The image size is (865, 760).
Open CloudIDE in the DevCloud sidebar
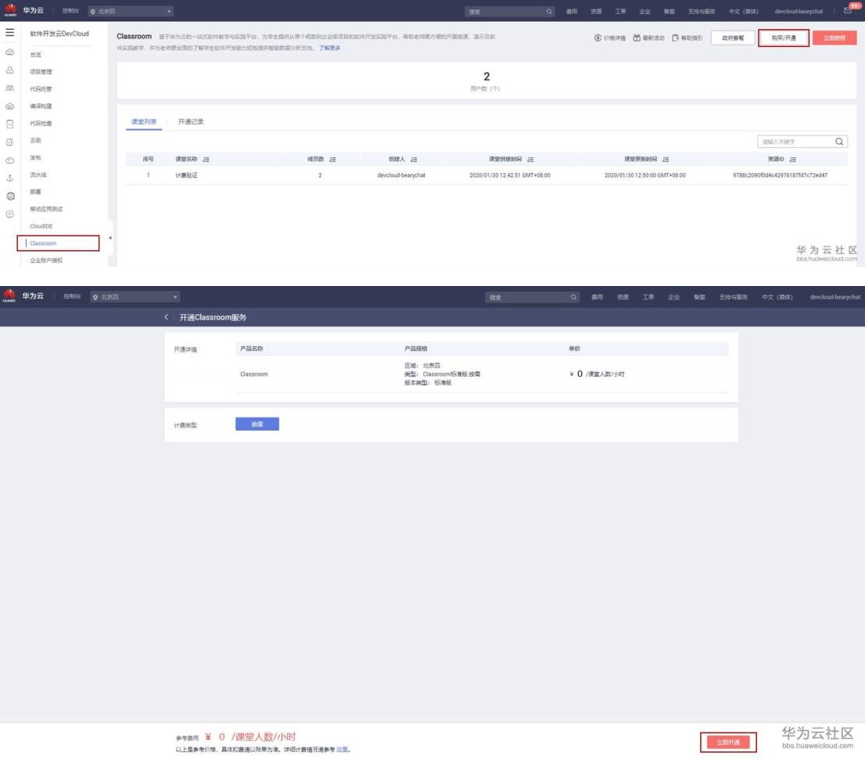coord(41,226)
